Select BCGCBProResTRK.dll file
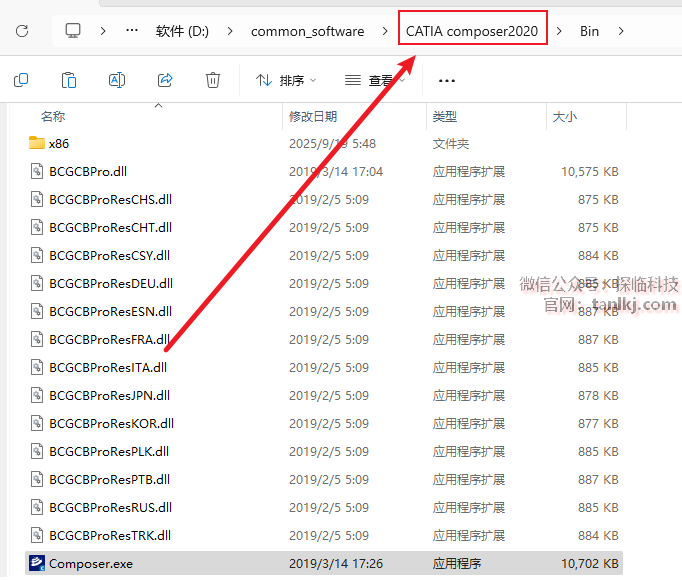The image size is (682, 580). 110,535
